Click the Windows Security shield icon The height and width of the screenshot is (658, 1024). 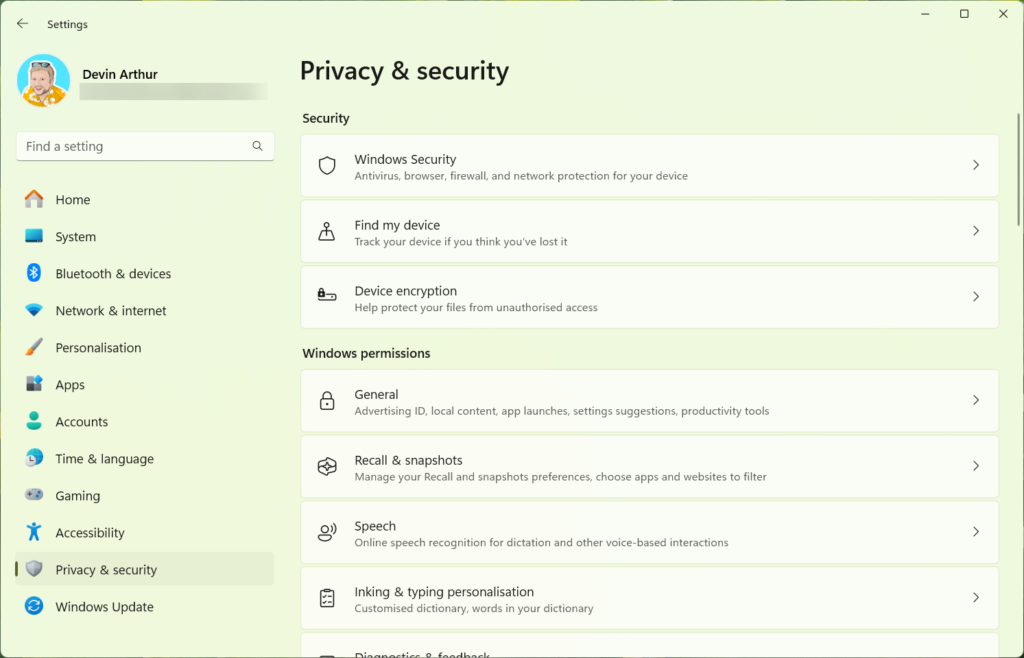(x=327, y=166)
